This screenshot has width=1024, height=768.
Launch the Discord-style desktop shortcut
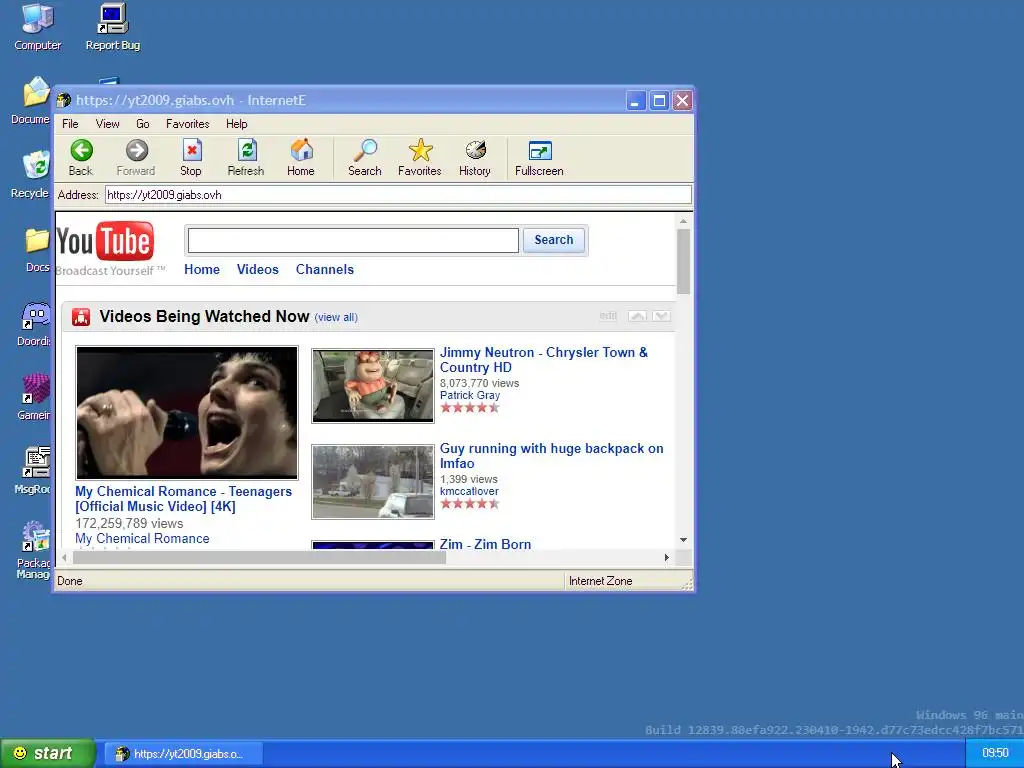35,324
